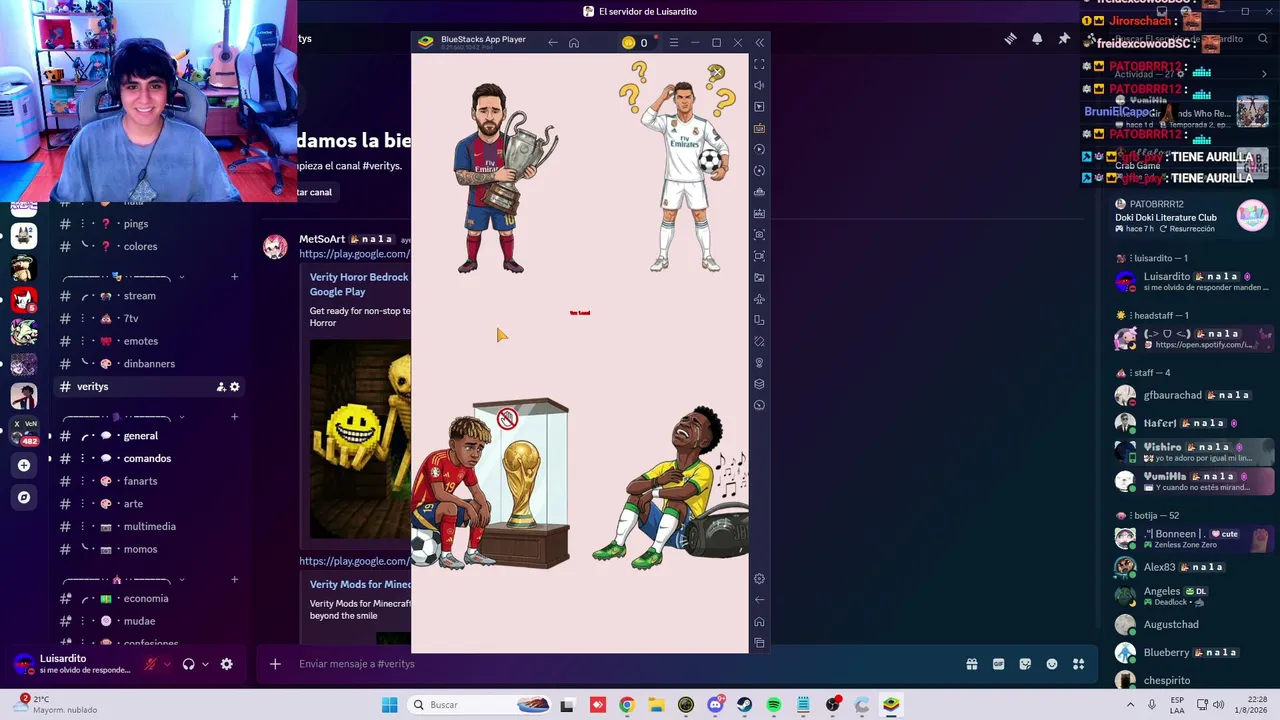Create channel in category above general
The height and width of the screenshot is (720, 1280).
pos(234,417)
